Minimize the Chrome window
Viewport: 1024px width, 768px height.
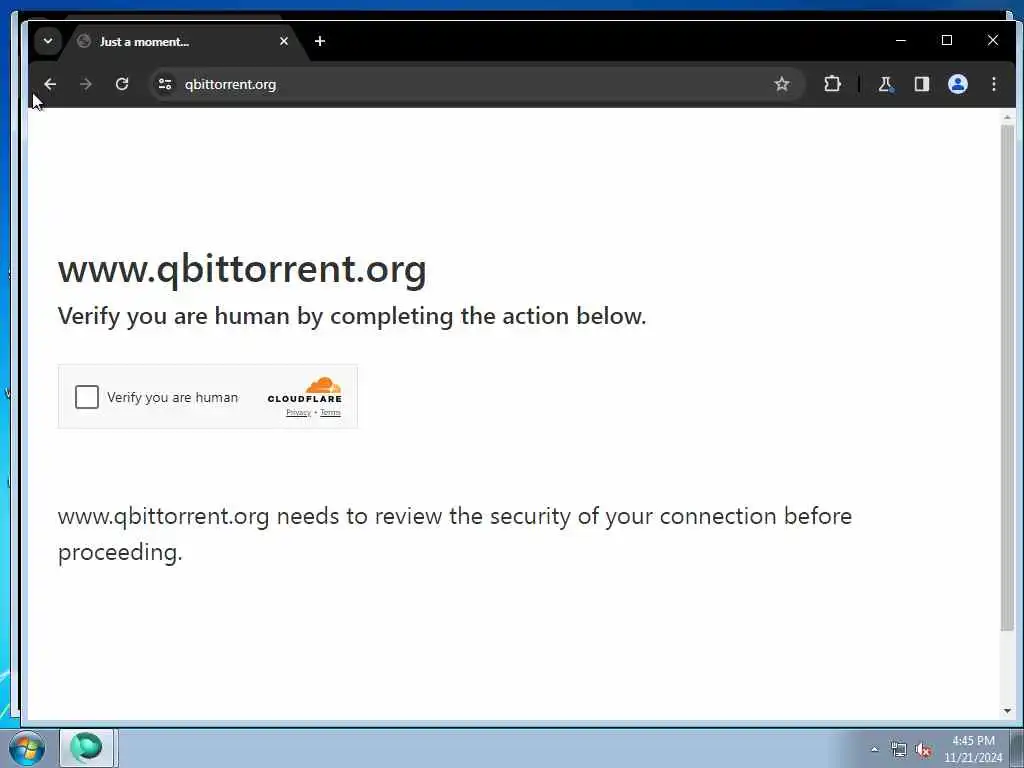[x=901, y=40]
